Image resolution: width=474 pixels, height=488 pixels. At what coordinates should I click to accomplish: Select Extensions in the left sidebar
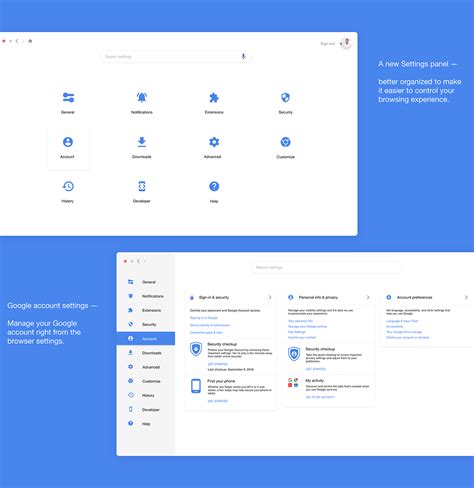146,310
